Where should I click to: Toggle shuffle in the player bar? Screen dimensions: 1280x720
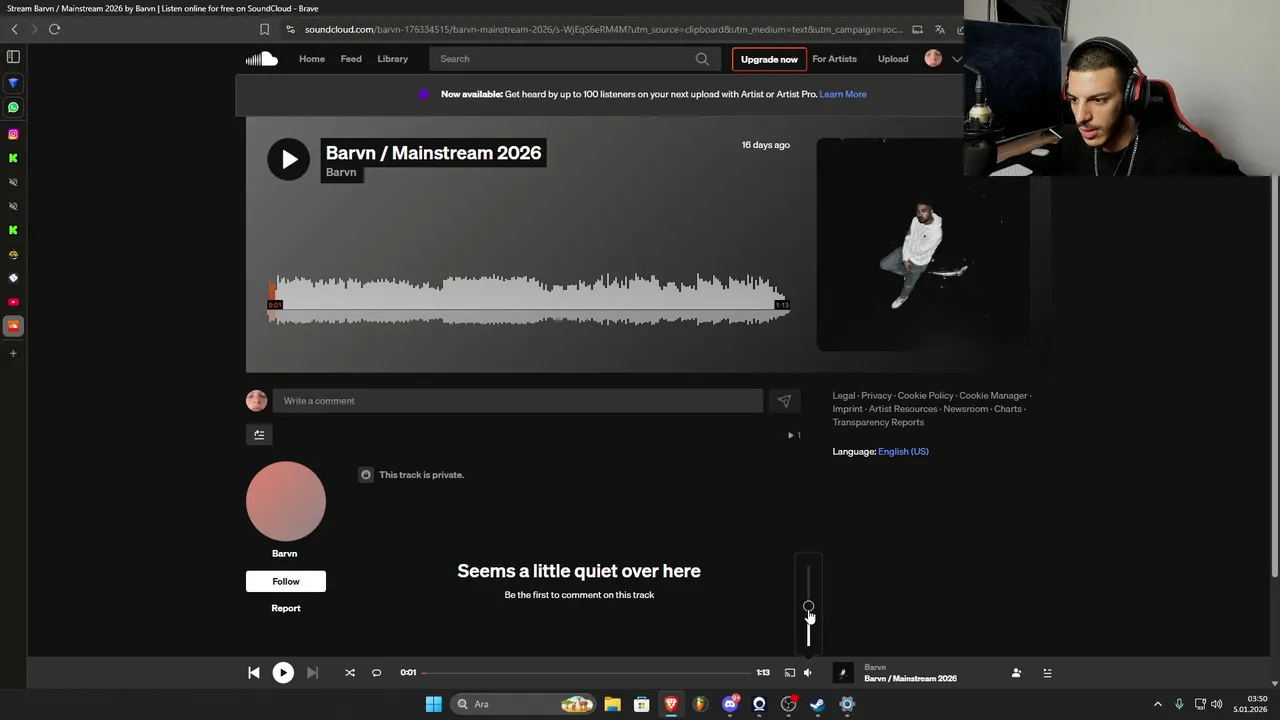tap(350, 673)
